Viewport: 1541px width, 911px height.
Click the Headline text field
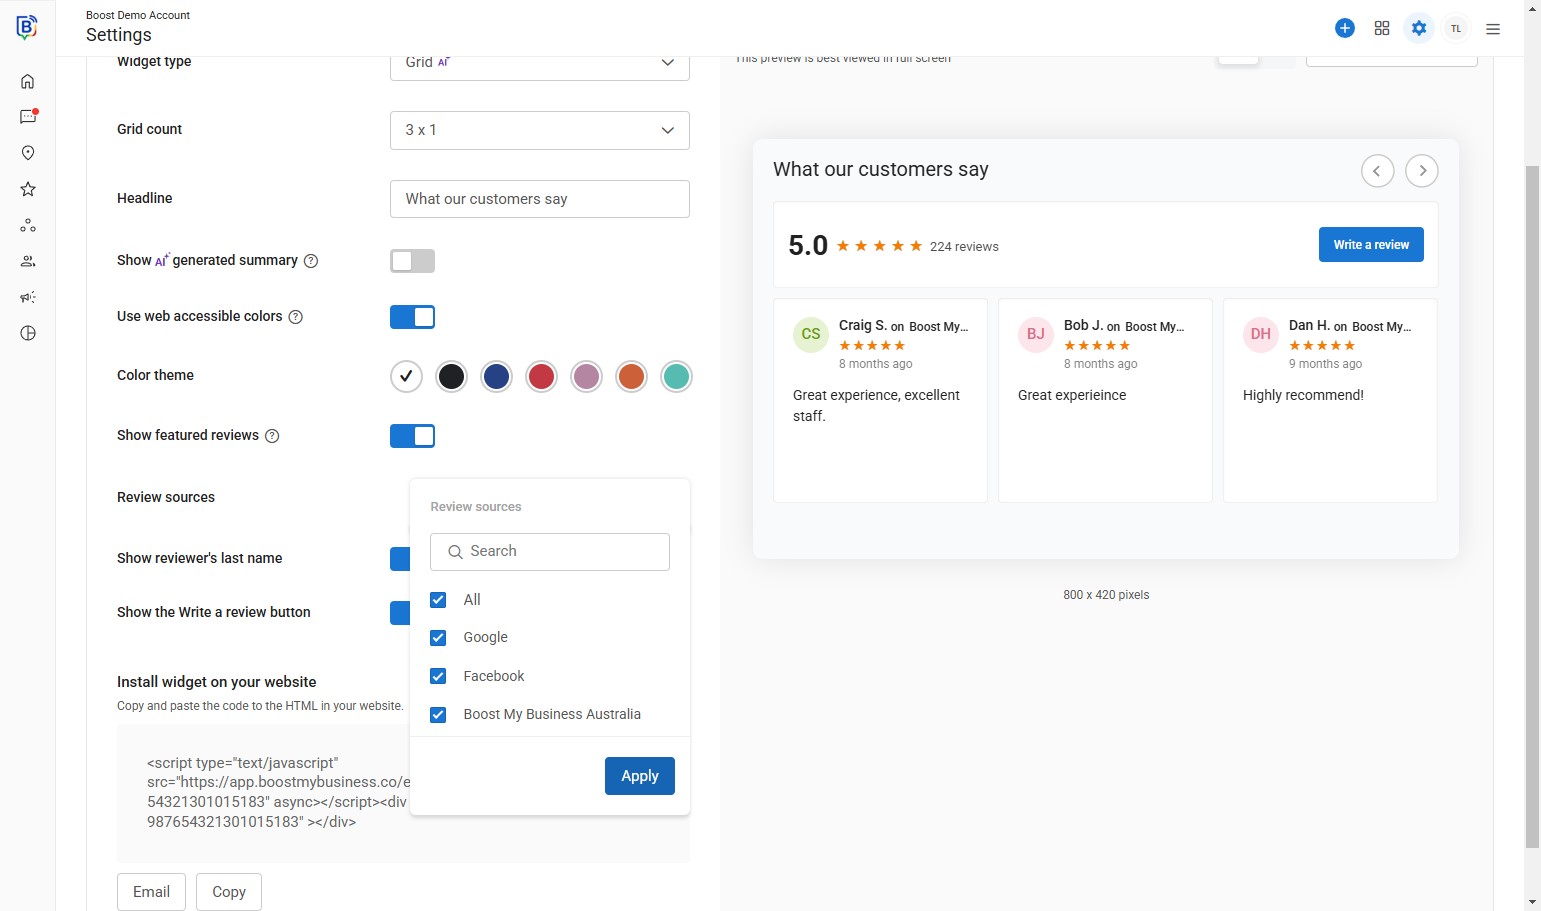pyautogui.click(x=539, y=199)
